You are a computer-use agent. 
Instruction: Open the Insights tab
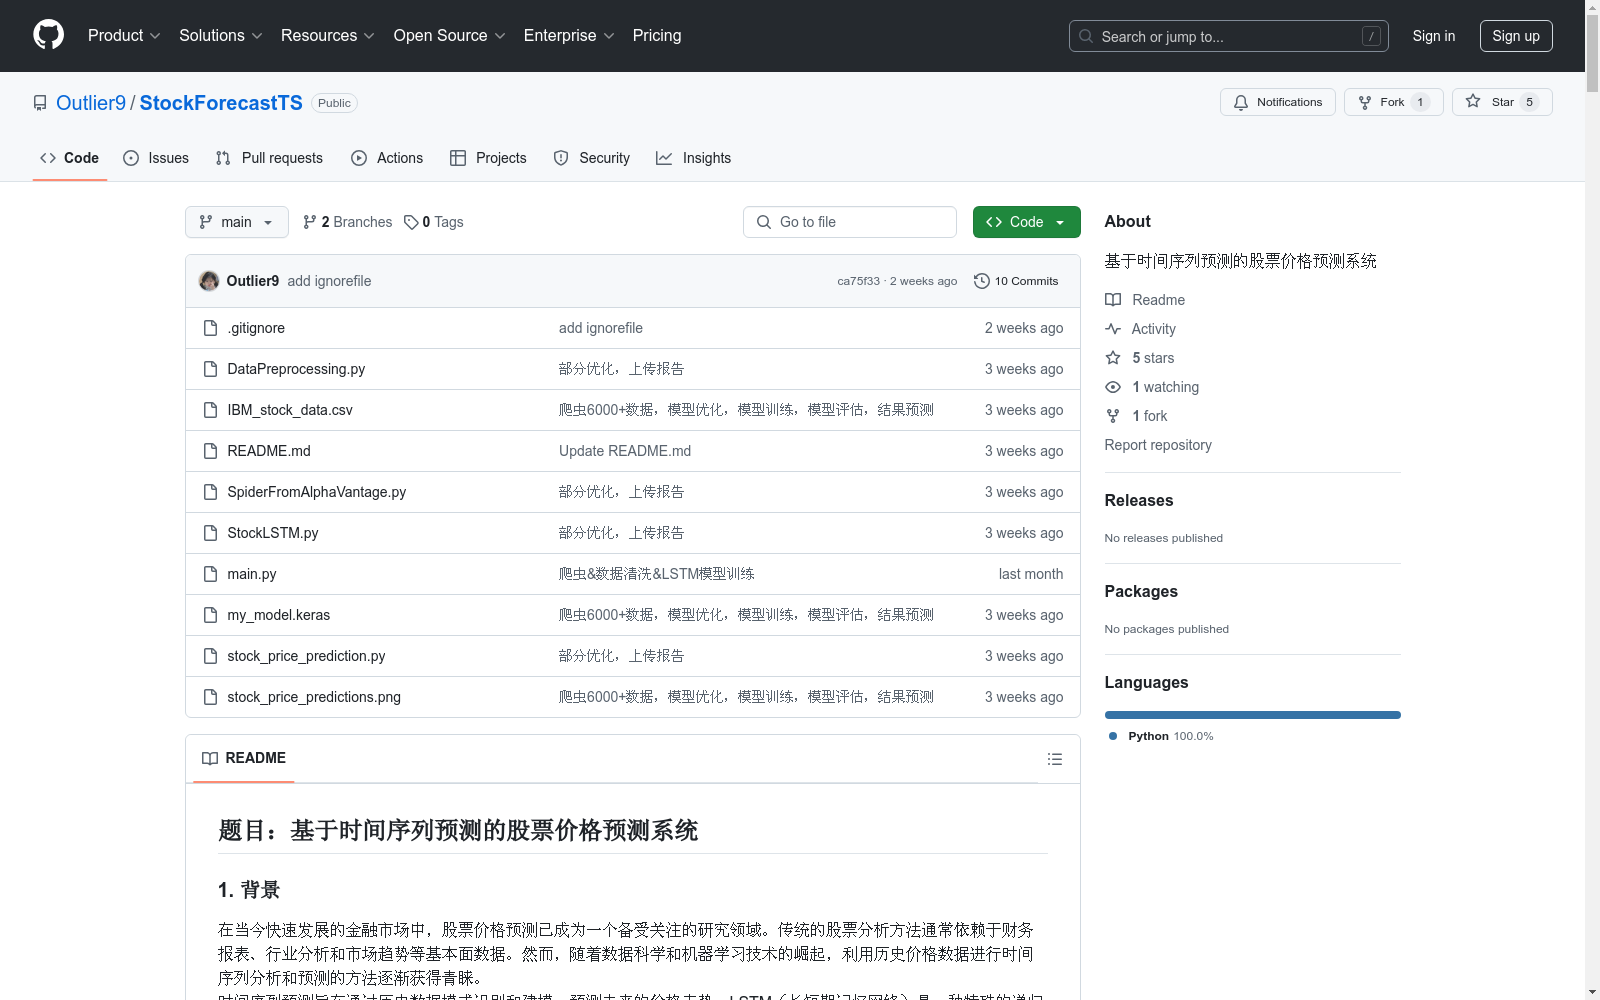694,158
